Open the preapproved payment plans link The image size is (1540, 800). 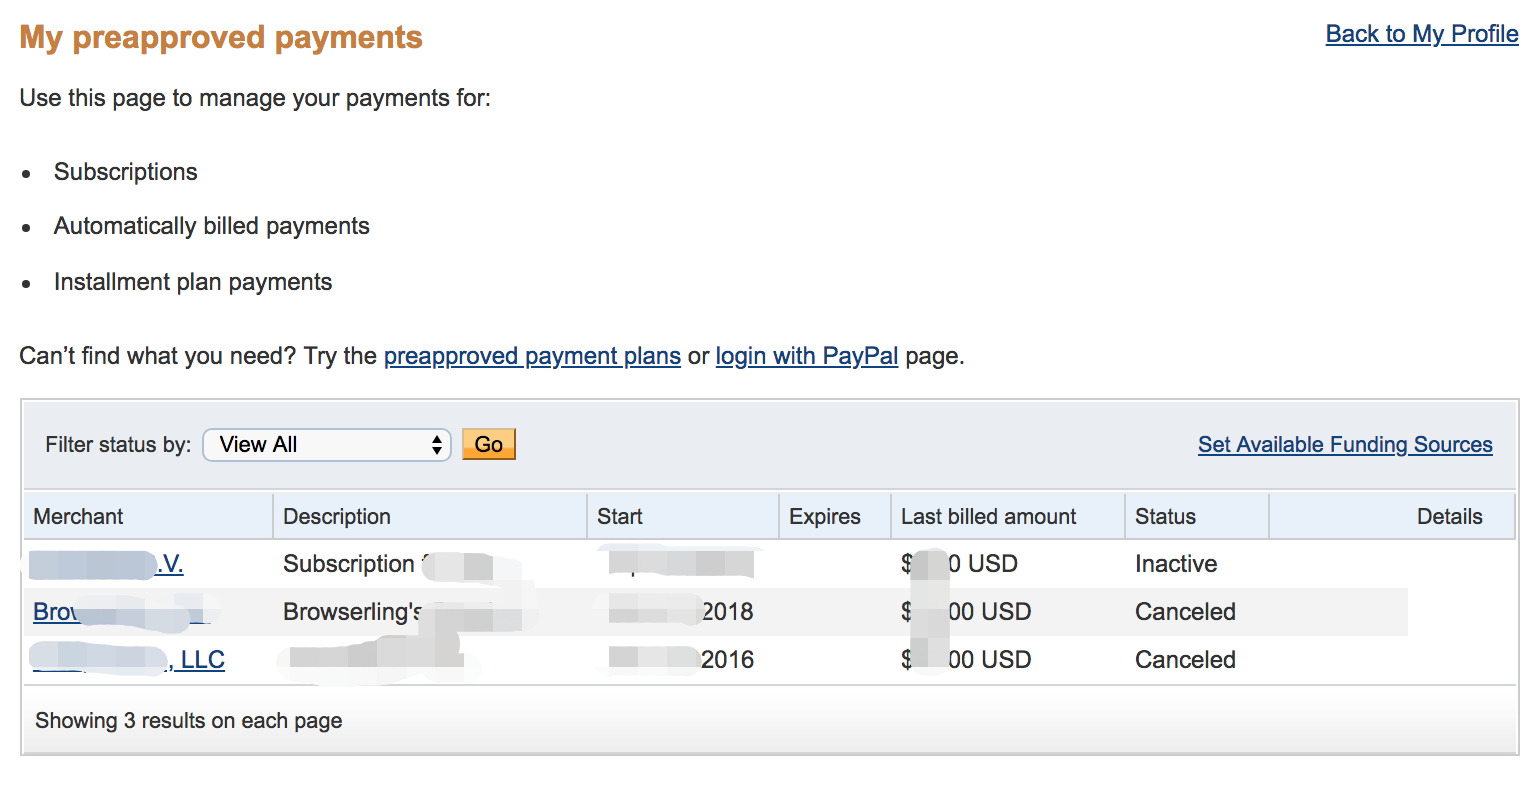click(x=532, y=356)
